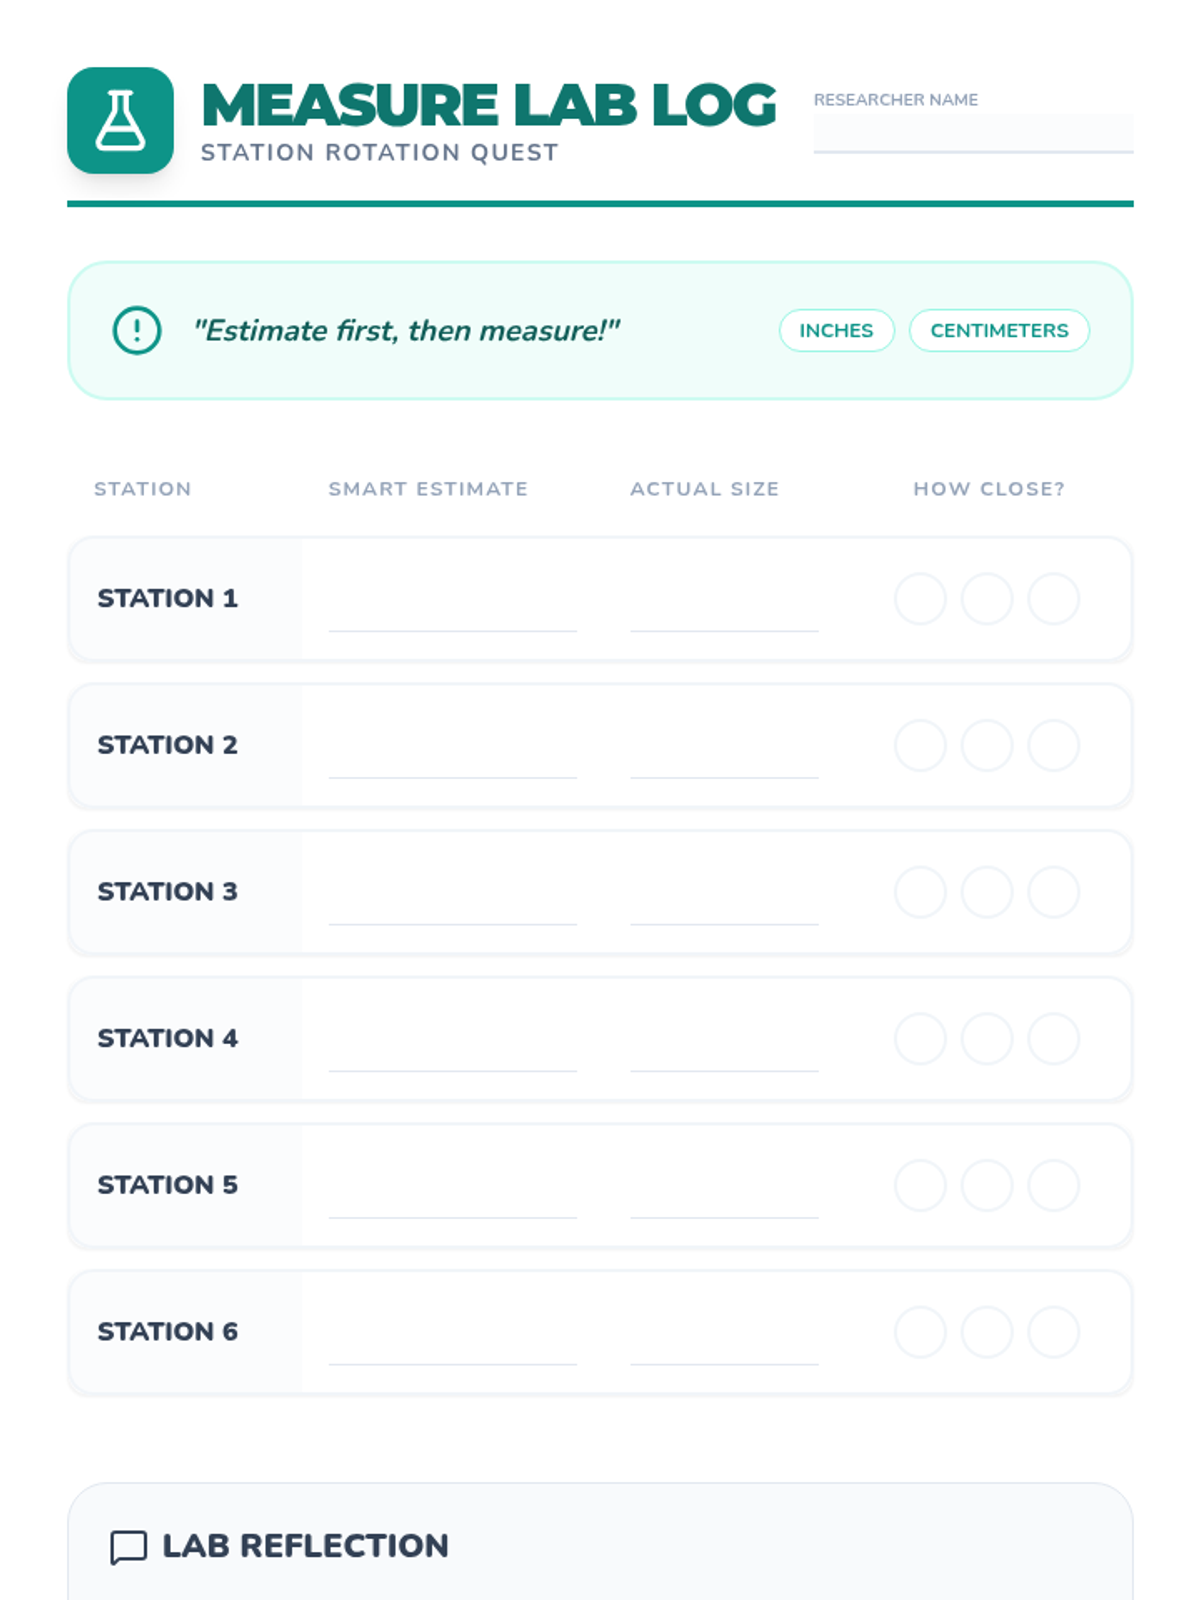The width and height of the screenshot is (1200, 1600).
Task: Click Station 6 Smart Estimate field
Action: point(452,1343)
